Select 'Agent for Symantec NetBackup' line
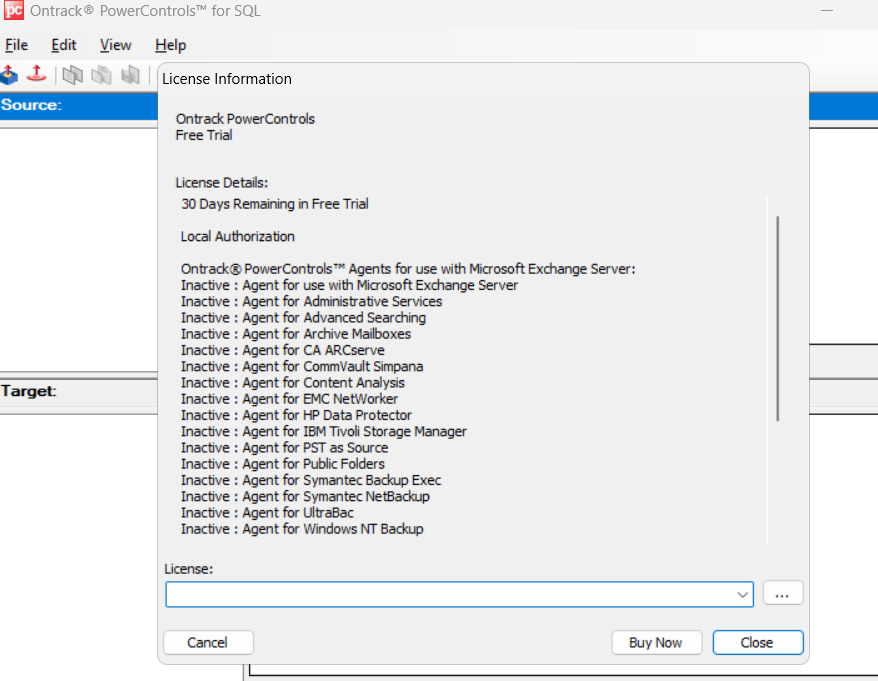 (x=305, y=496)
